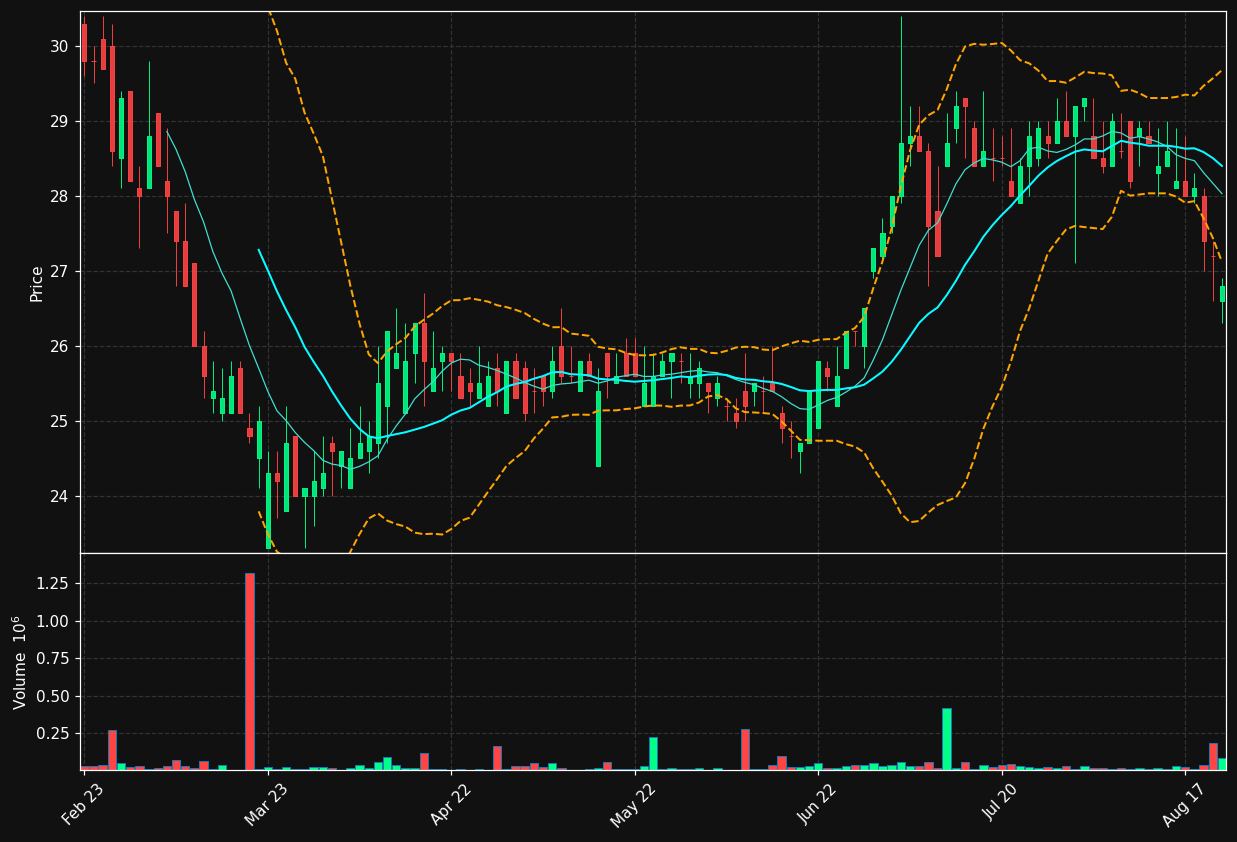
Task: Click the 0.25 volume axis label
Action: point(51,734)
